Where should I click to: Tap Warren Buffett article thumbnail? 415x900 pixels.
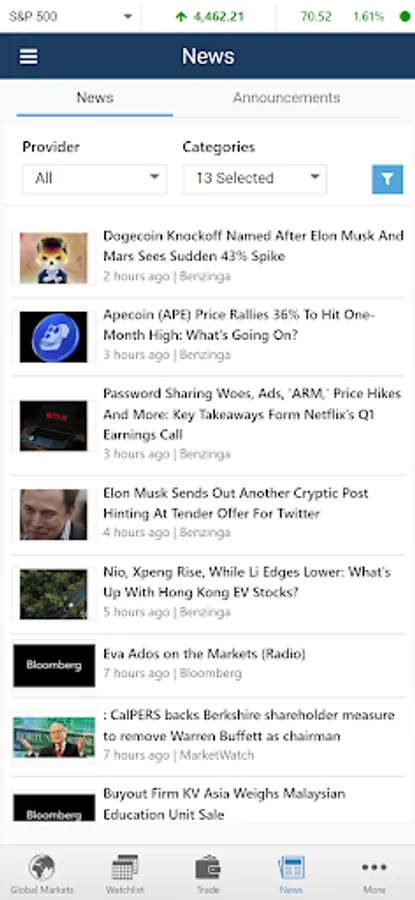(x=54, y=737)
